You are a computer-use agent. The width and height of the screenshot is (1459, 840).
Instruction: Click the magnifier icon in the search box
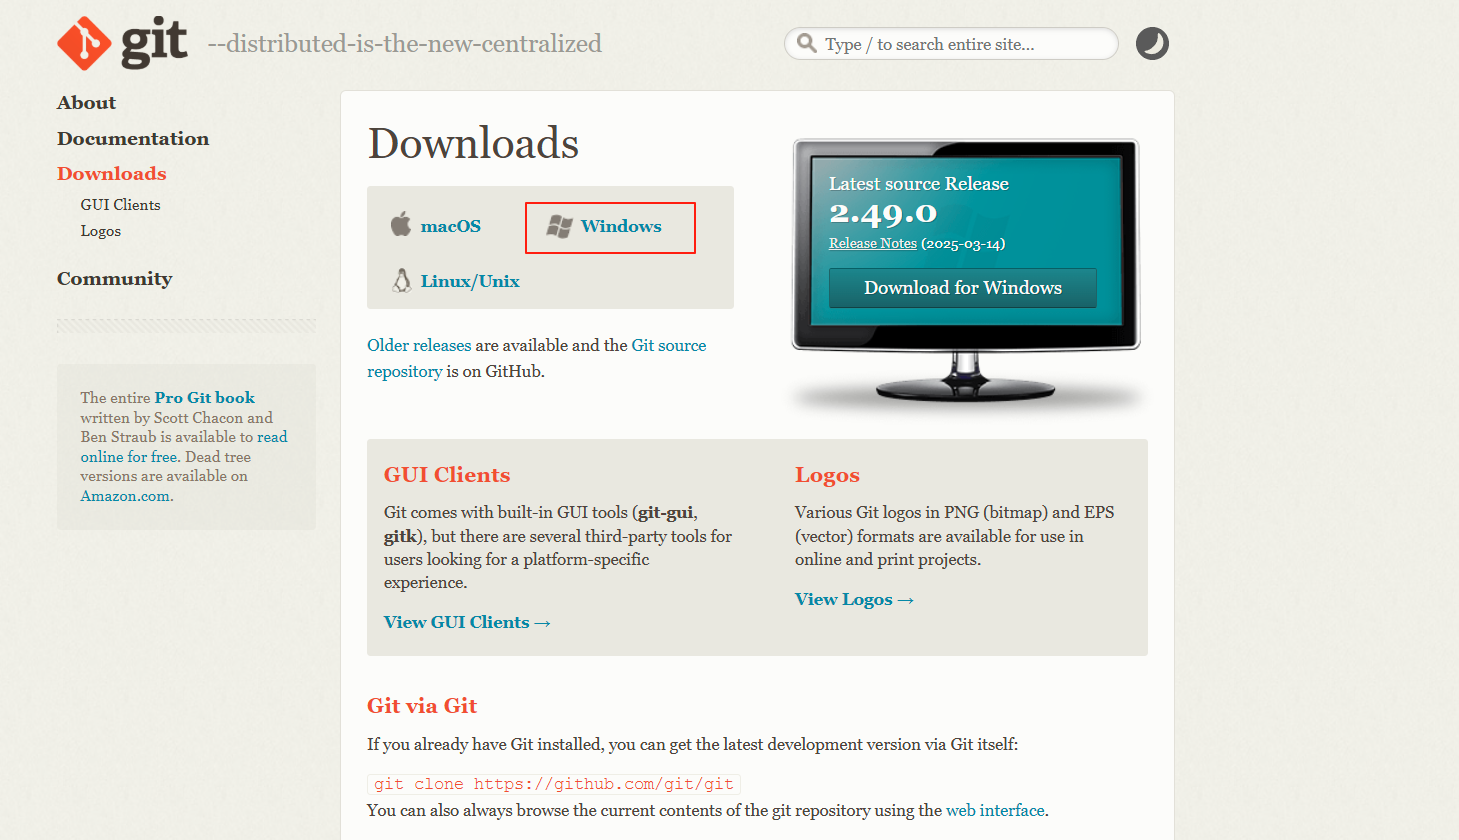click(806, 43)
